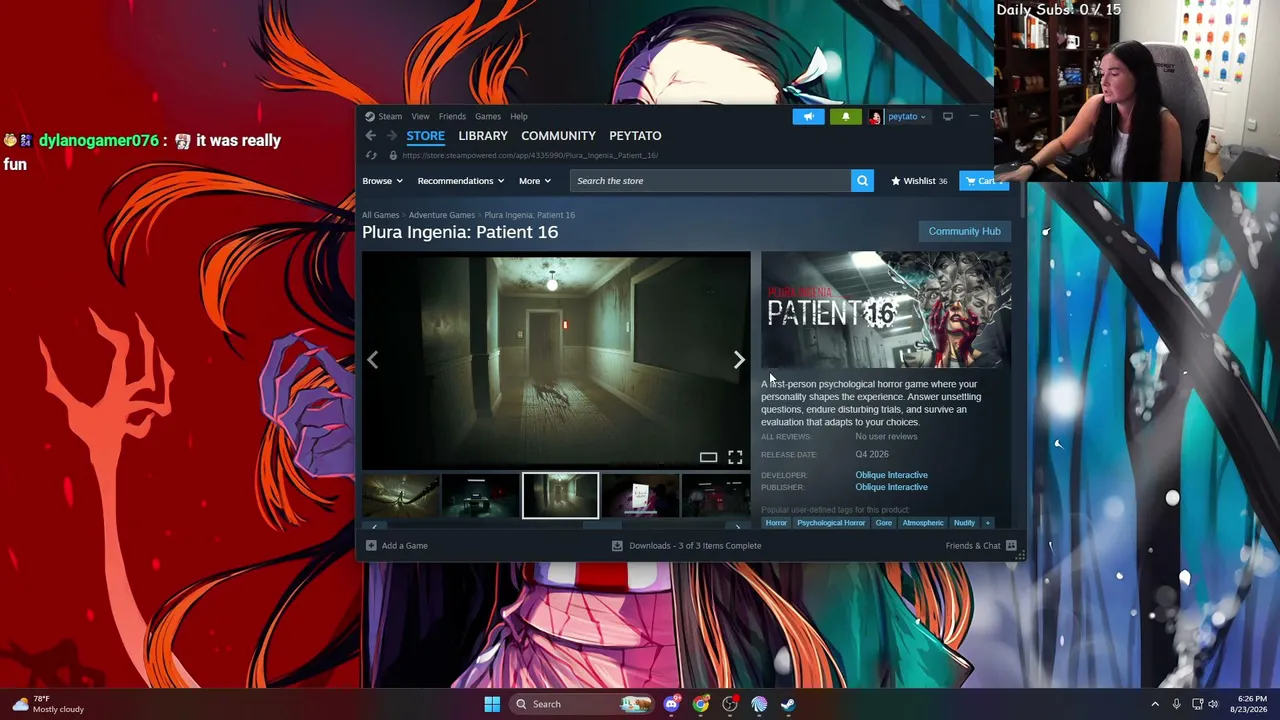
Task: Click the Steam logo menu
Action: [370, 117]
